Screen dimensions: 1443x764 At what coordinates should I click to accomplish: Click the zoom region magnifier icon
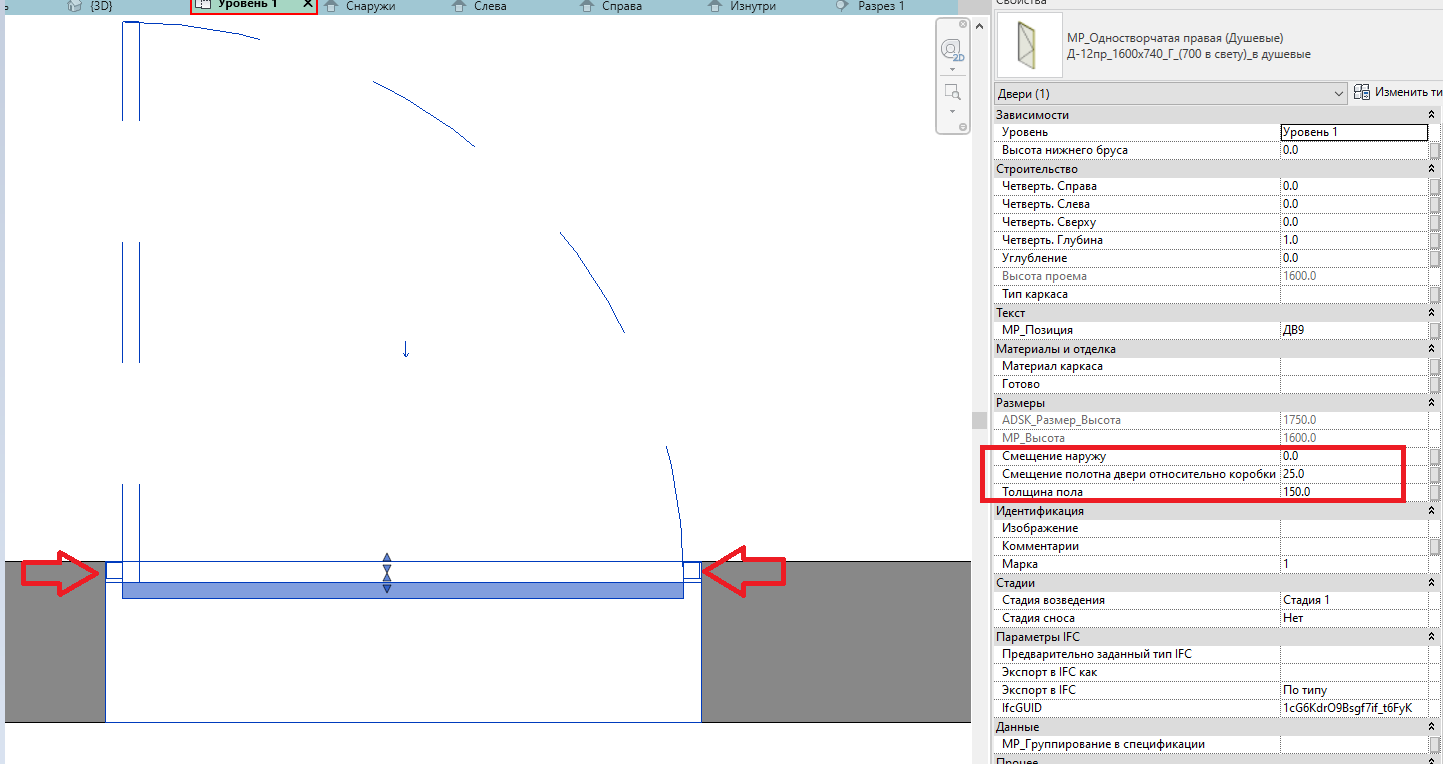(x=952, y=92)
